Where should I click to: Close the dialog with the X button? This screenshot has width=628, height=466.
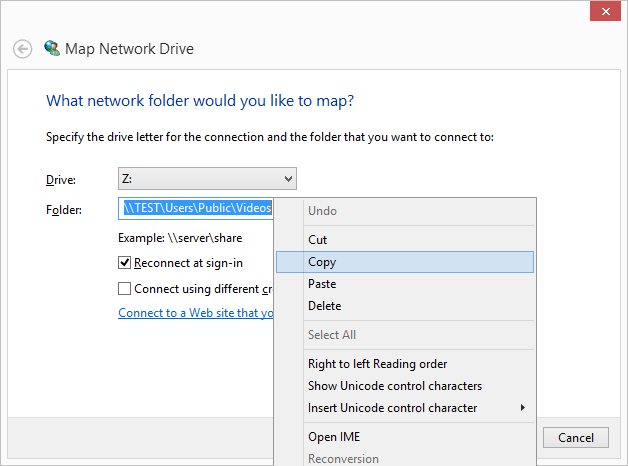click(603, 11)
